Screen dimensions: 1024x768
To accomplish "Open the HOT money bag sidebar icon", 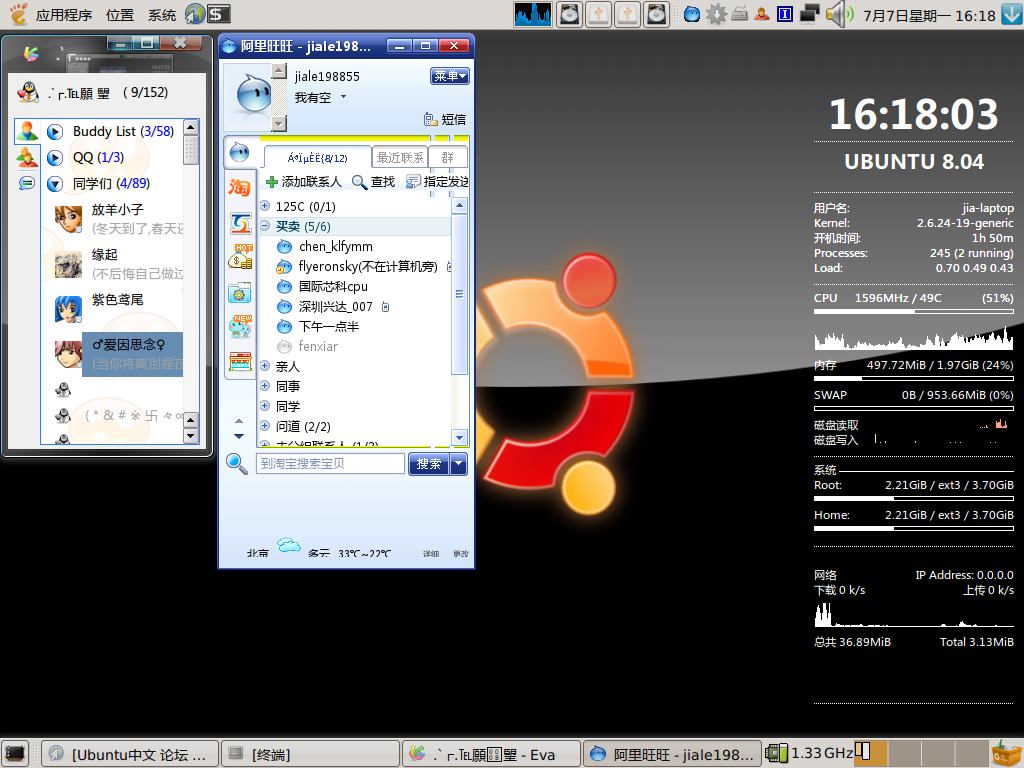I will [240, 257].
